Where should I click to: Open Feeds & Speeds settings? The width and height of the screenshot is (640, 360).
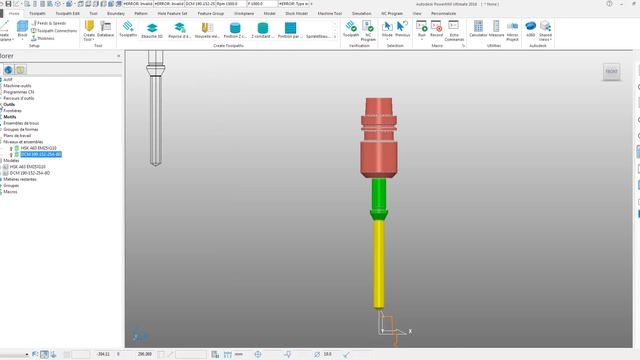tap(49, 23)
